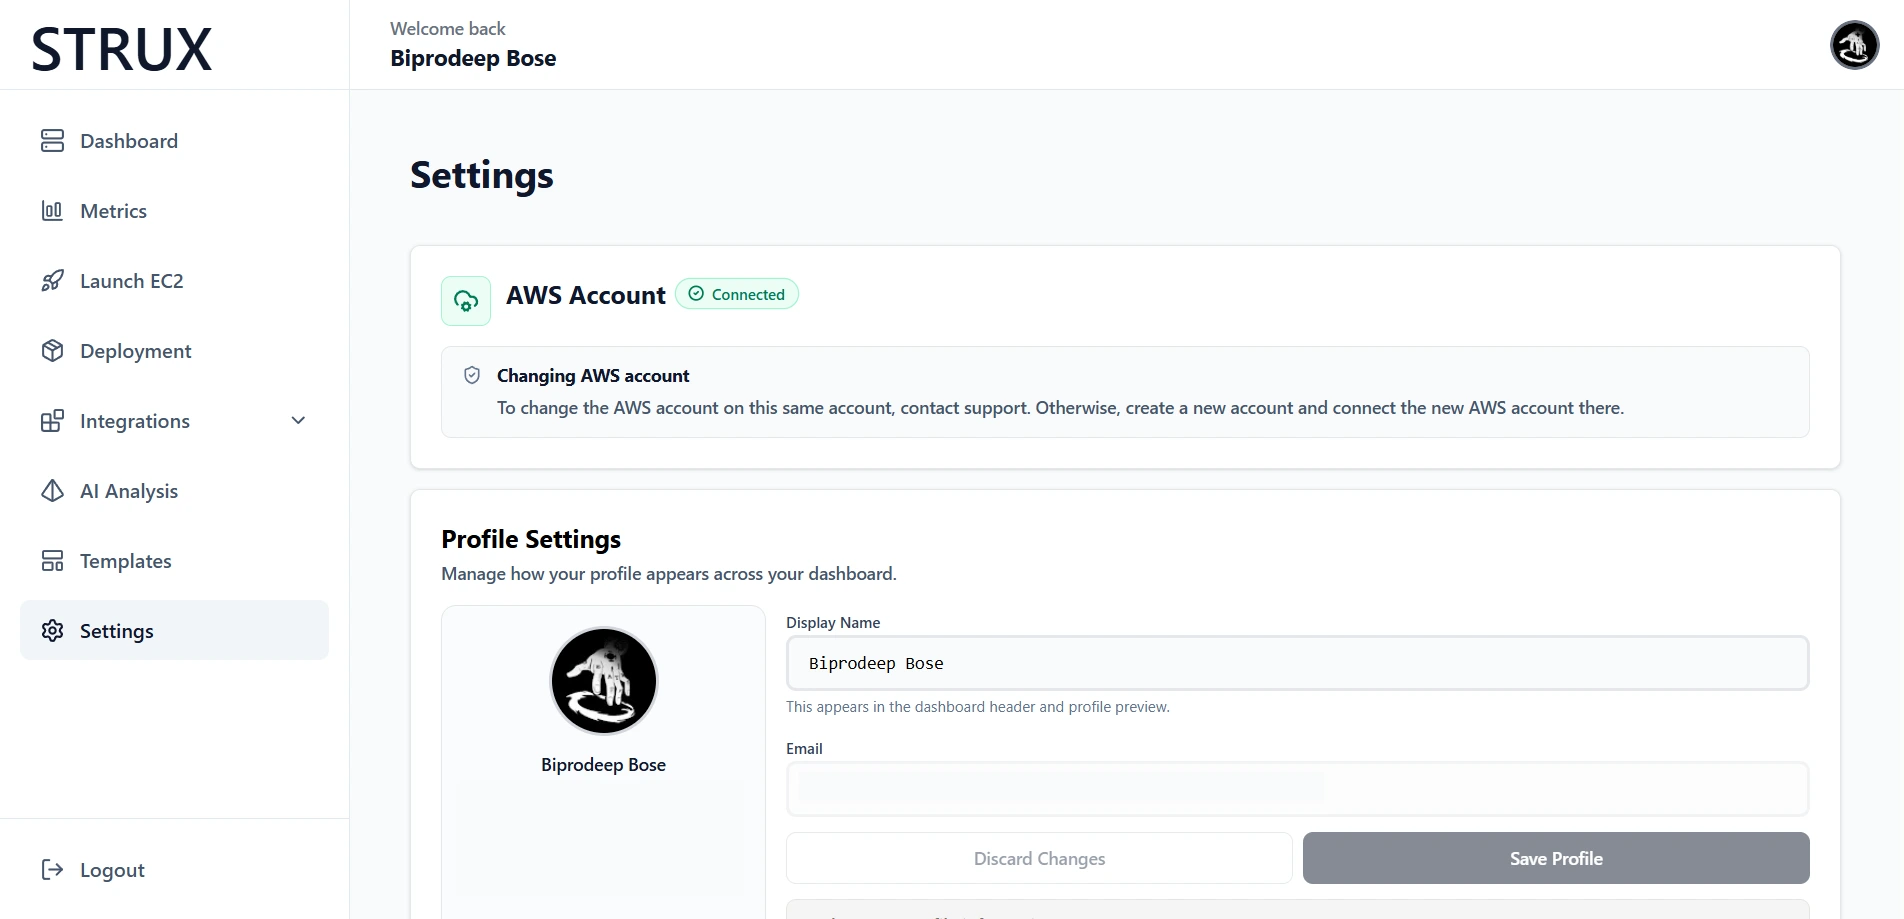Click the Email input field

(x=1298, y=789)
